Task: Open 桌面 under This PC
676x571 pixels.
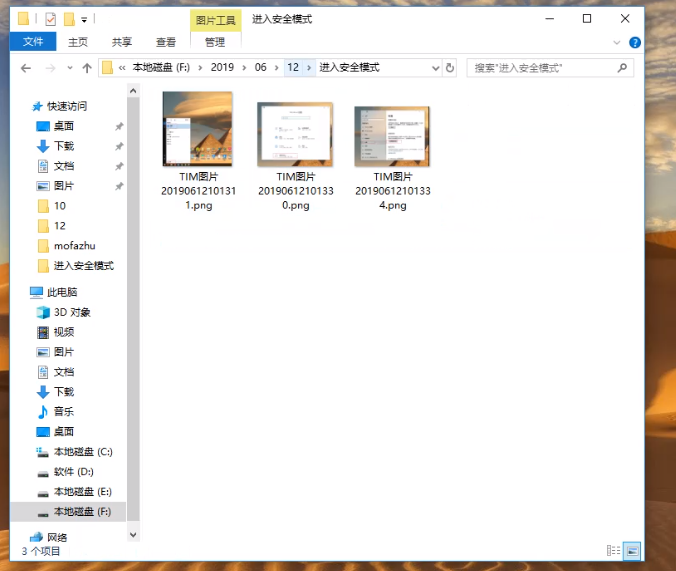Action: (63, 432)
